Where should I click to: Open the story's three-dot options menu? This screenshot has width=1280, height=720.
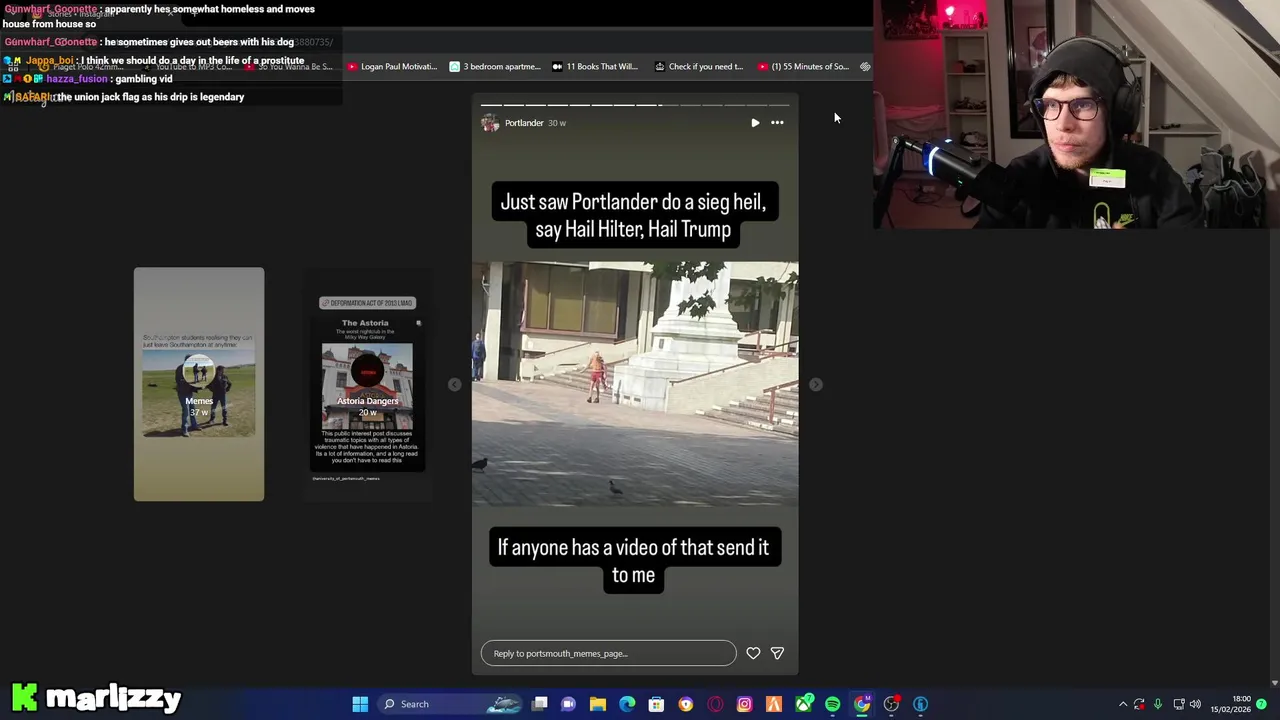[777, 123]
